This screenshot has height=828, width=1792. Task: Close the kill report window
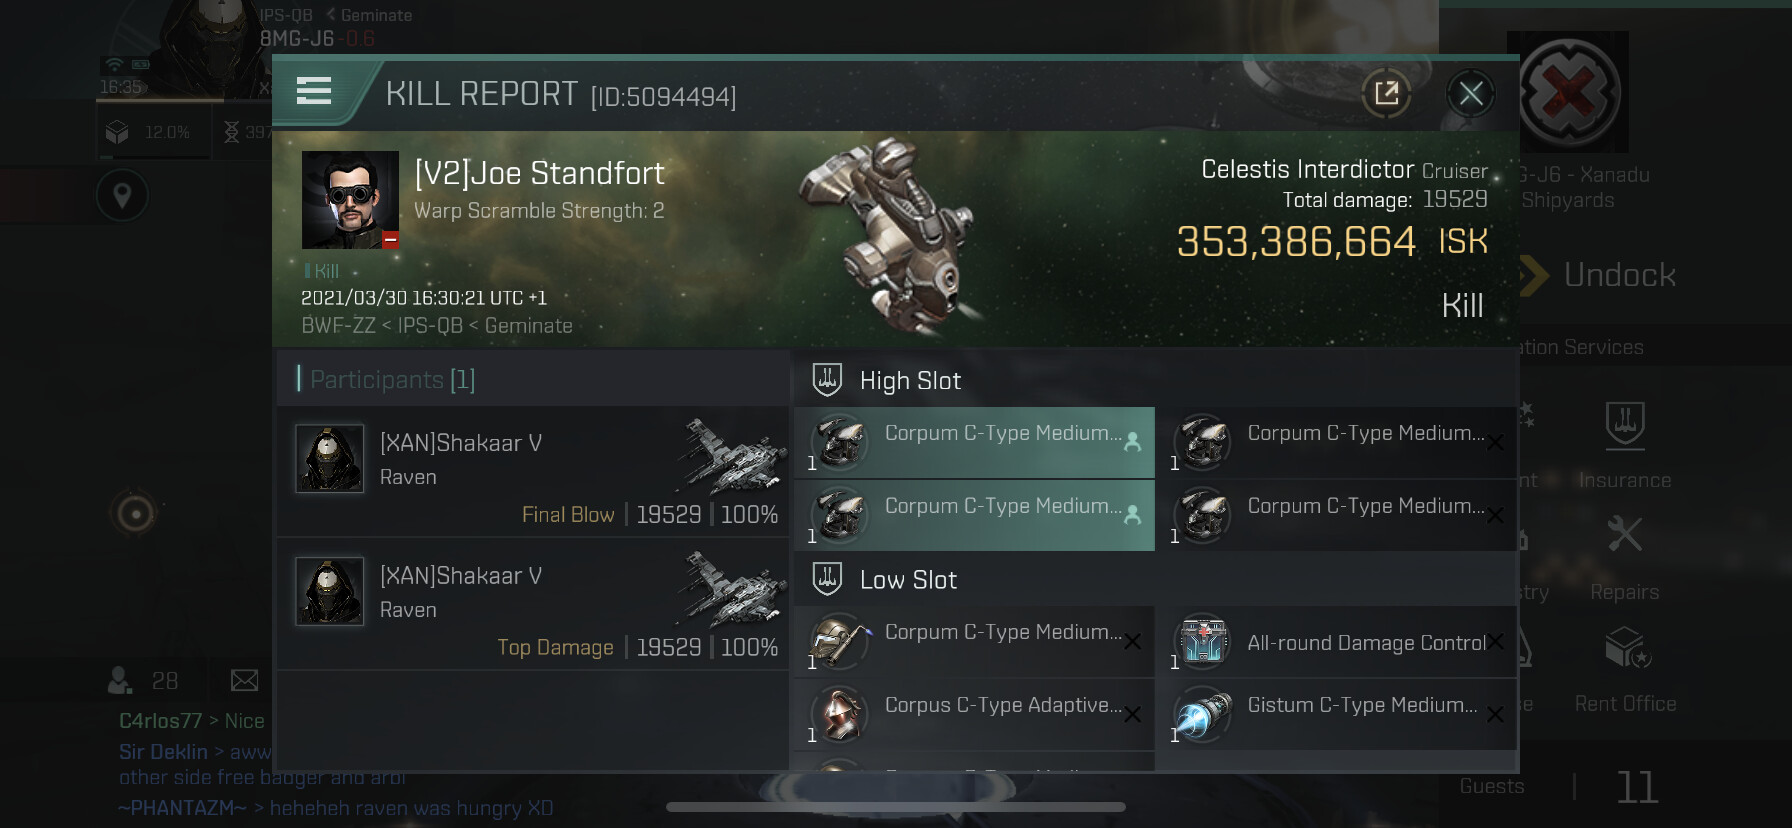coord(1470,94)
